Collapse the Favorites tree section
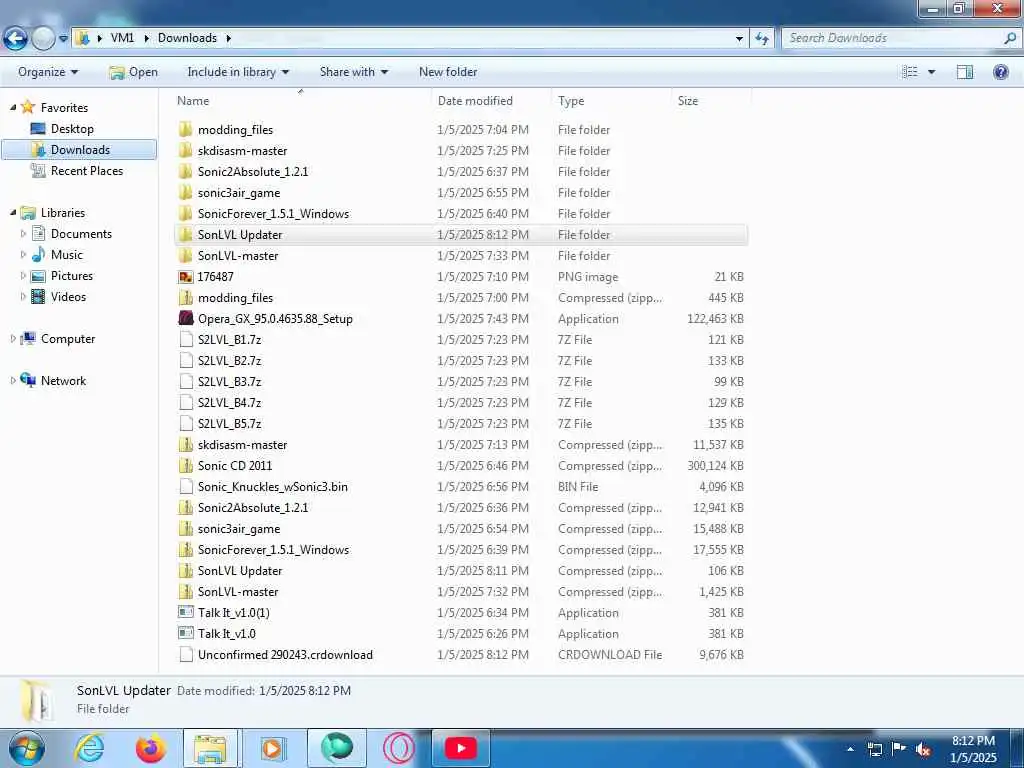Screen dimensions: 1024x768 12,107
